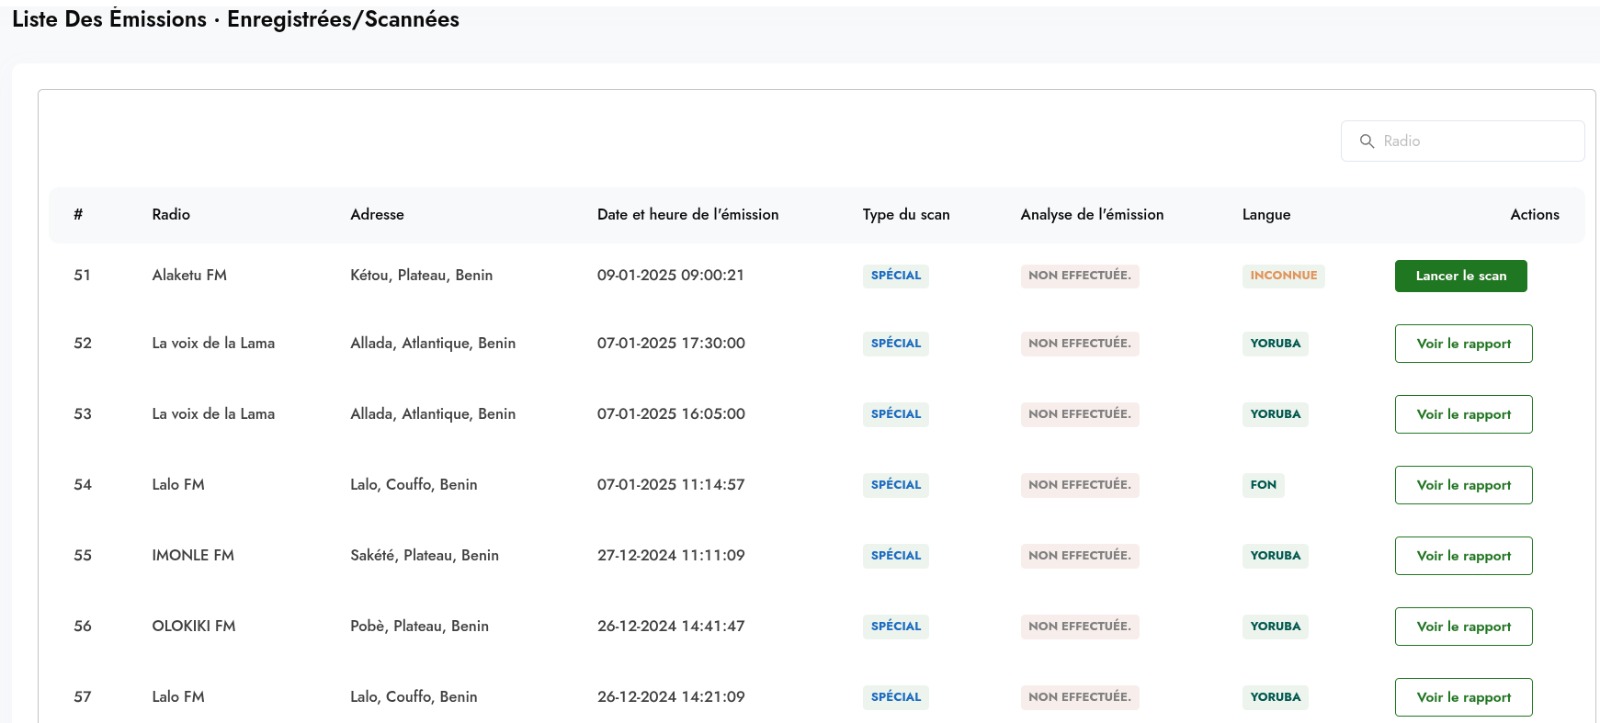Select the OLOKIKI FM radio name
Screen dimensions: 1600x723
(193, 626)
